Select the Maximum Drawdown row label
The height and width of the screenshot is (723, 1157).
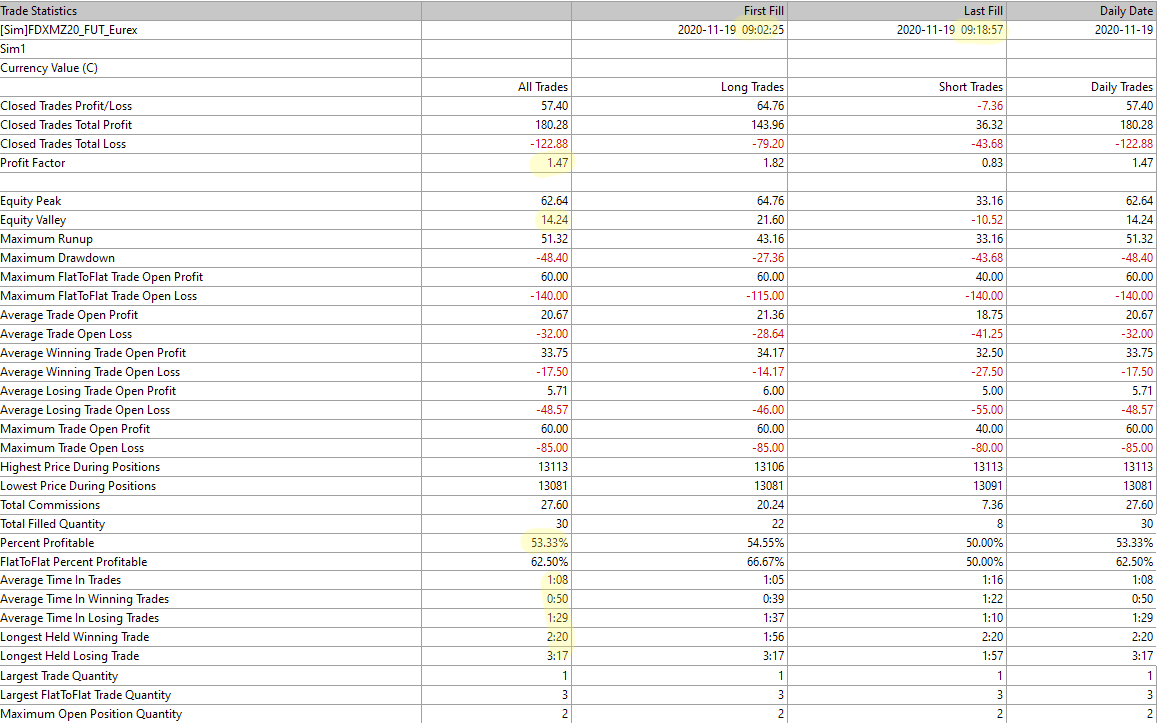(58, 258)
